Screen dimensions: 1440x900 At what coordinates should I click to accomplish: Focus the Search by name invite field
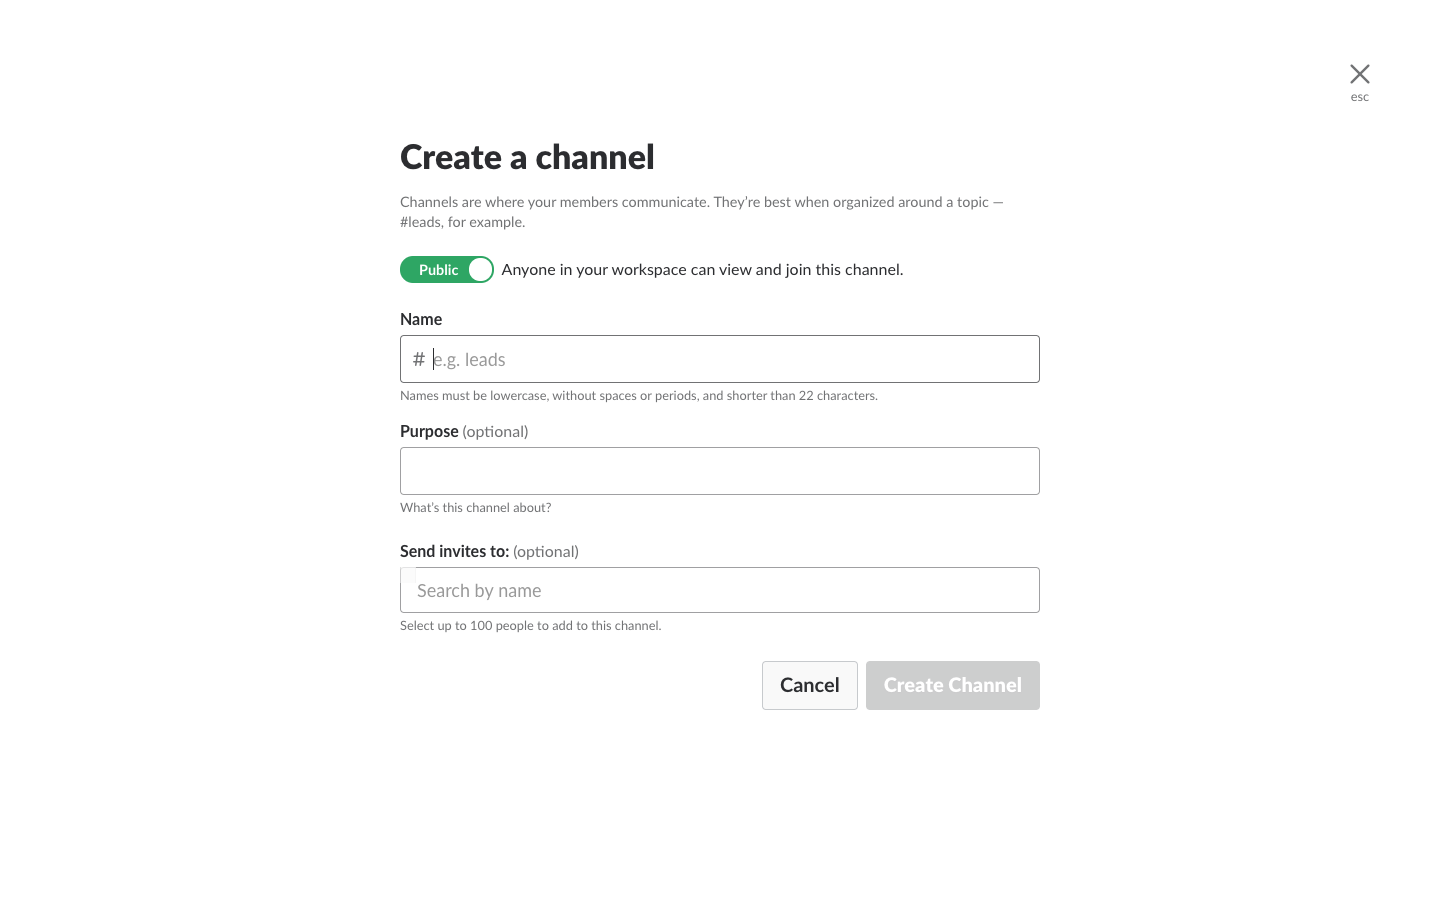(x=719, y=591)
